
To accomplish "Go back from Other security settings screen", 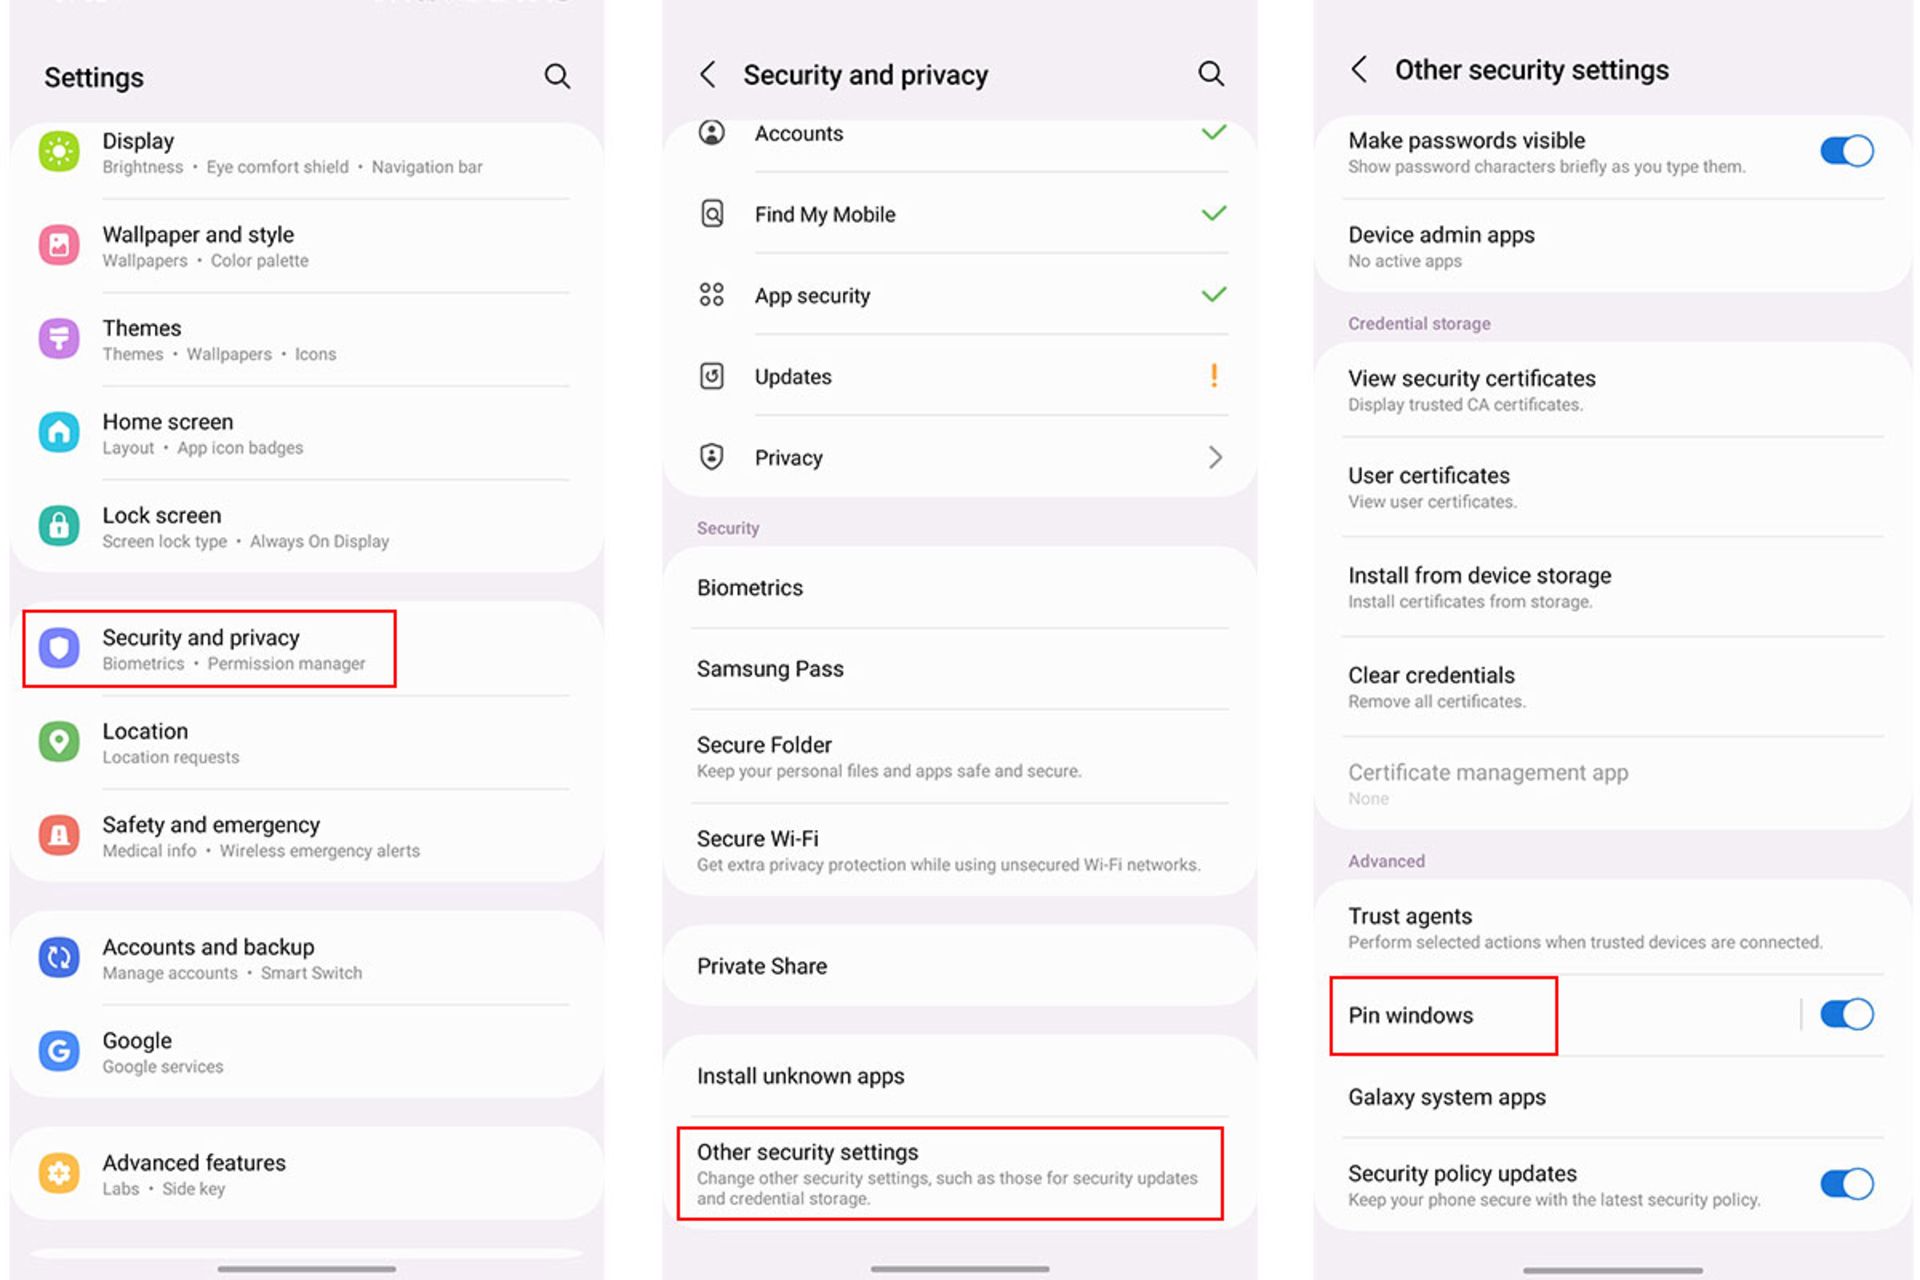I will [1359, 69].
